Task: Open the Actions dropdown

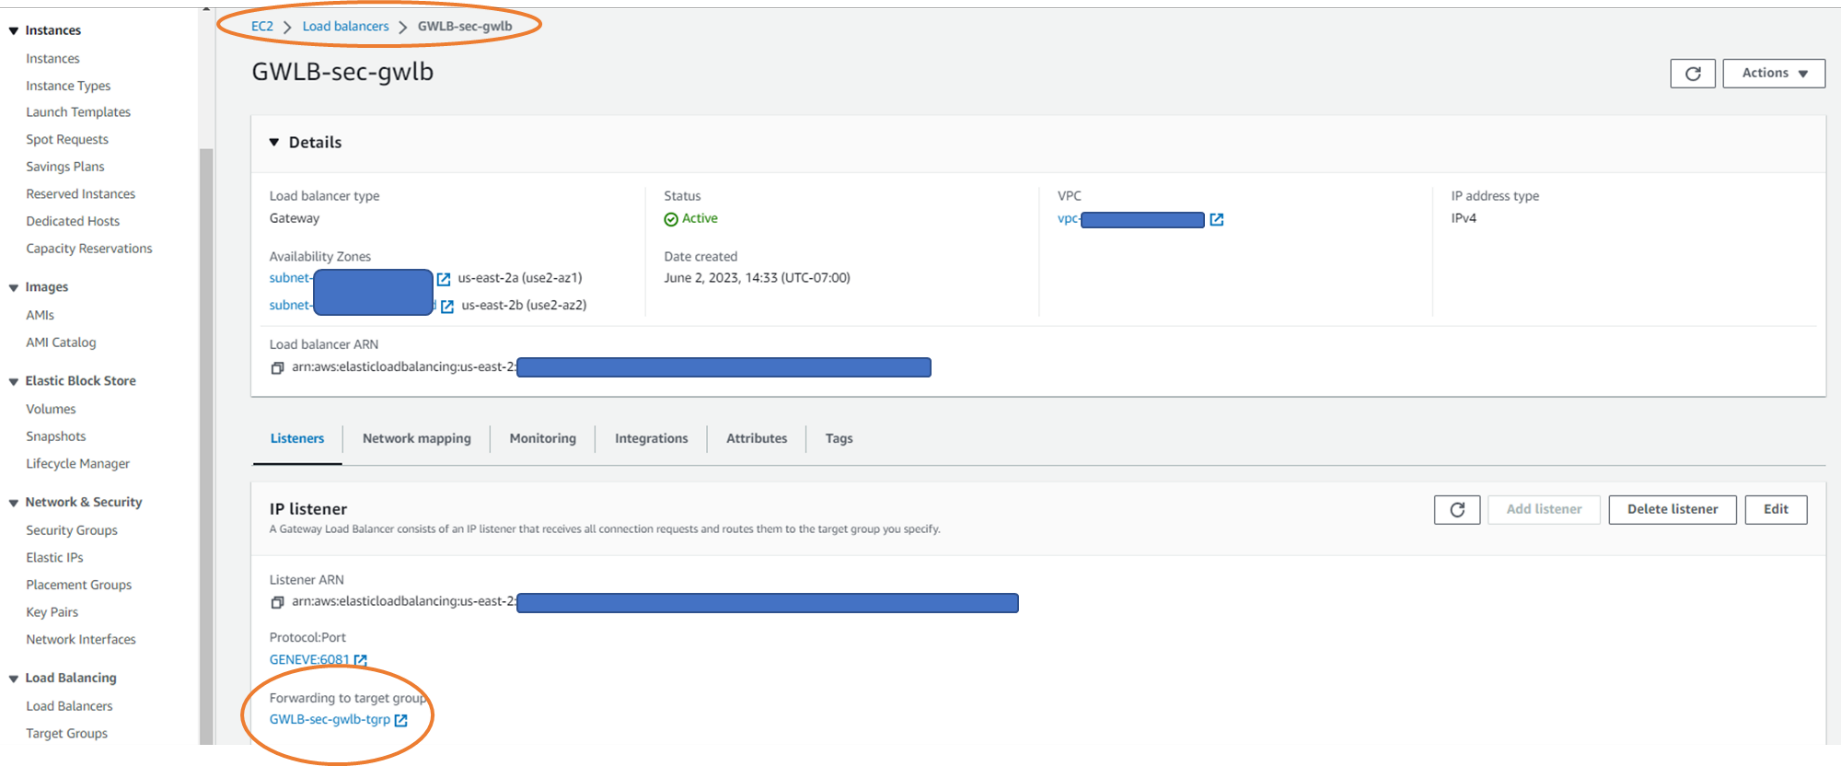Action: [x=1773, y=73]
